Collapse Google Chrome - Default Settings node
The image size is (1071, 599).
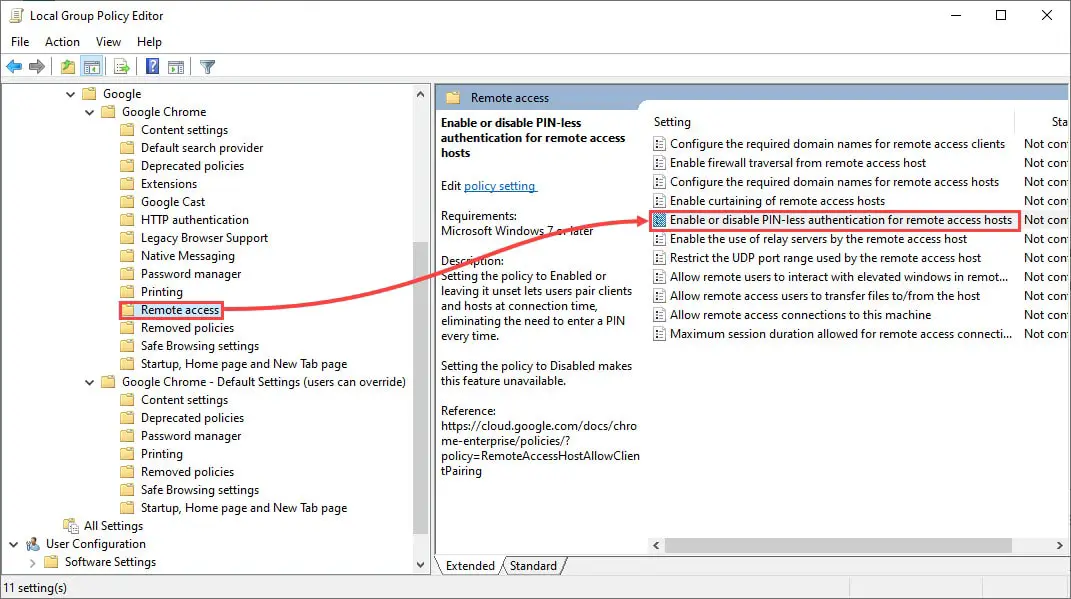point(89,382)
